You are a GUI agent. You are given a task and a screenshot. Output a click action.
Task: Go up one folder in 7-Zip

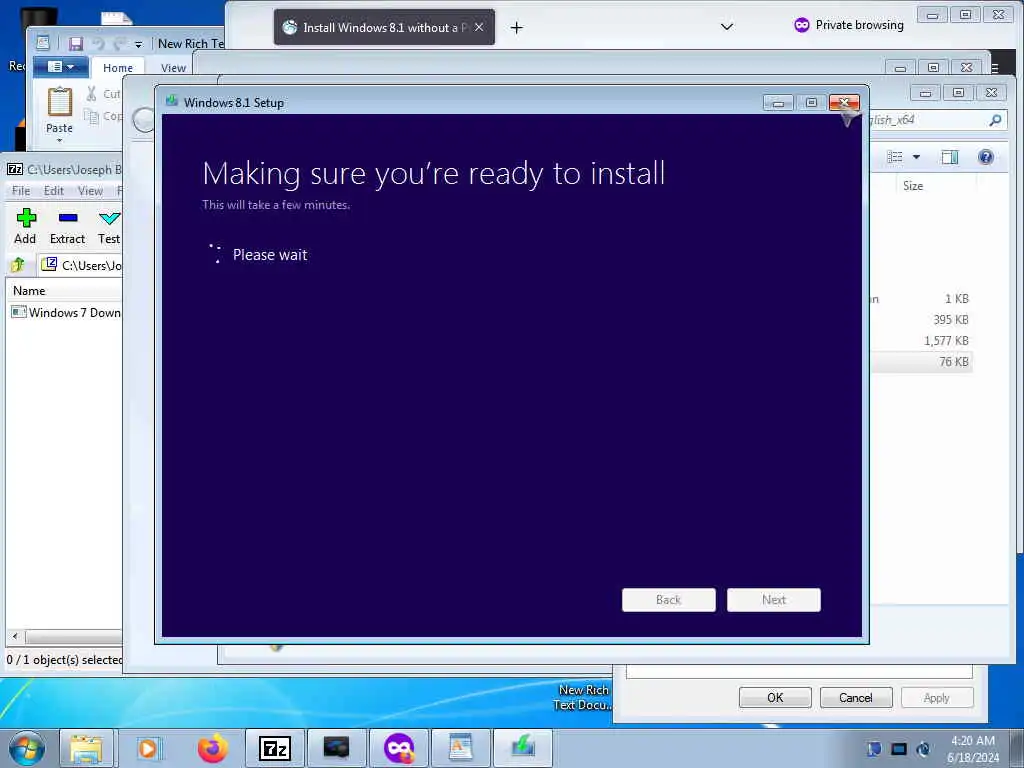pos(18,265)
